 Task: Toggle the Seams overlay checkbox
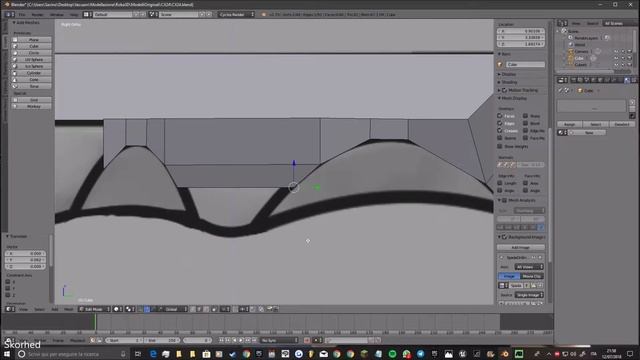pos(500,138)
